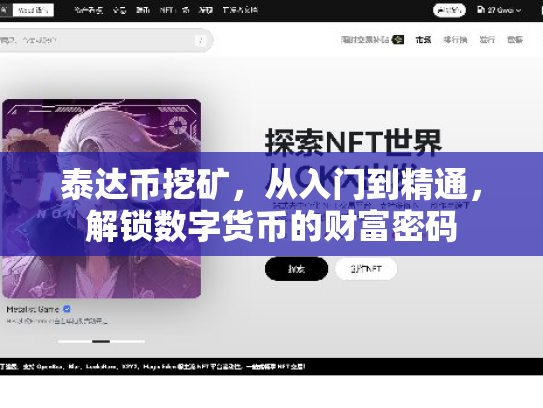Switch to the Web3 tab in header
The image size is (543, 408).
pos(33,10)
